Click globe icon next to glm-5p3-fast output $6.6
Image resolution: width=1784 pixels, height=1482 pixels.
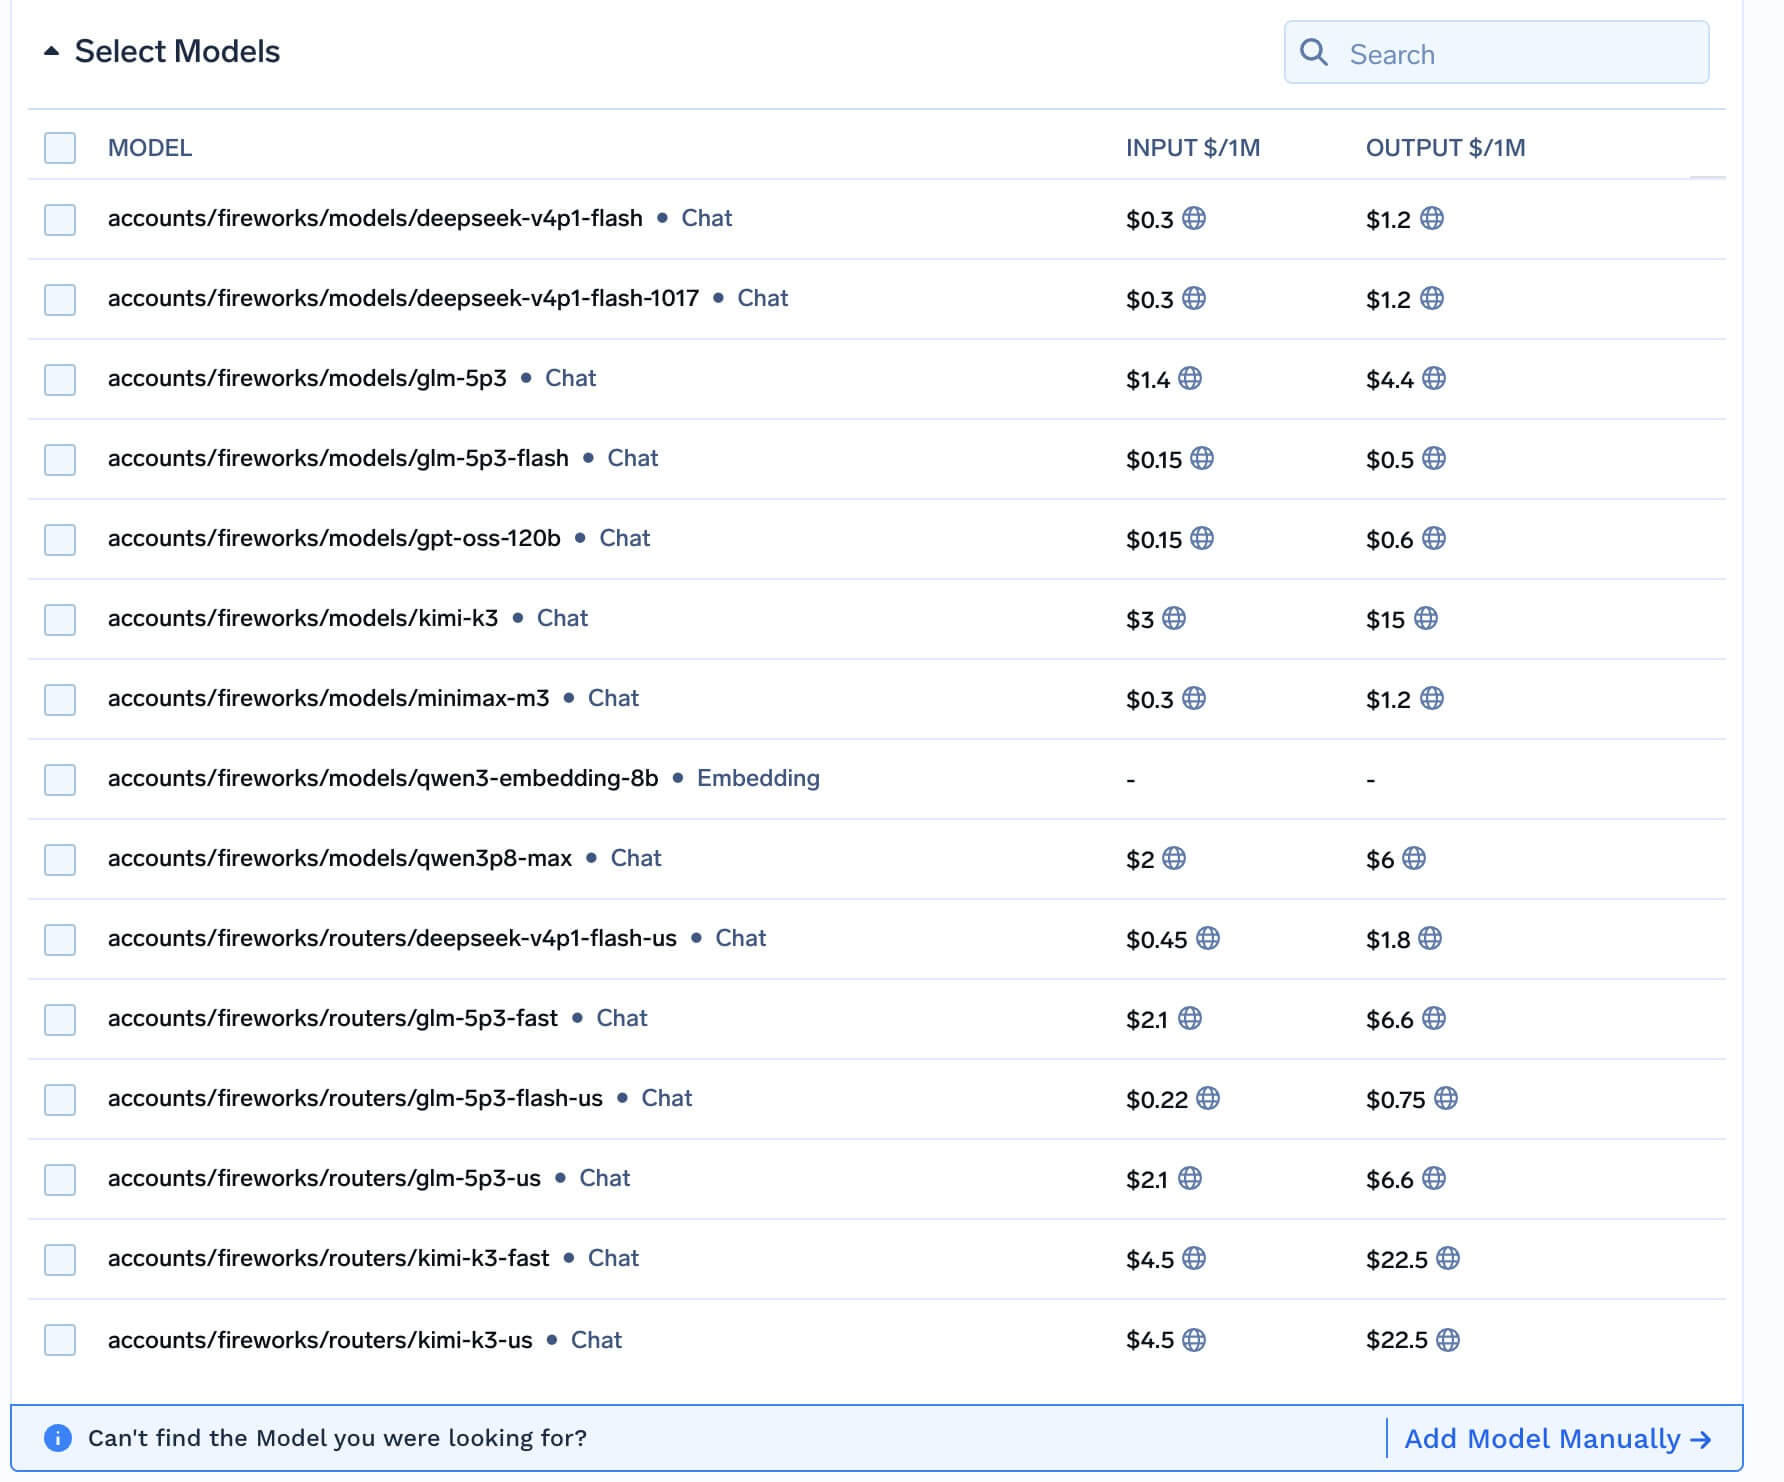tap(1434, 1018)
